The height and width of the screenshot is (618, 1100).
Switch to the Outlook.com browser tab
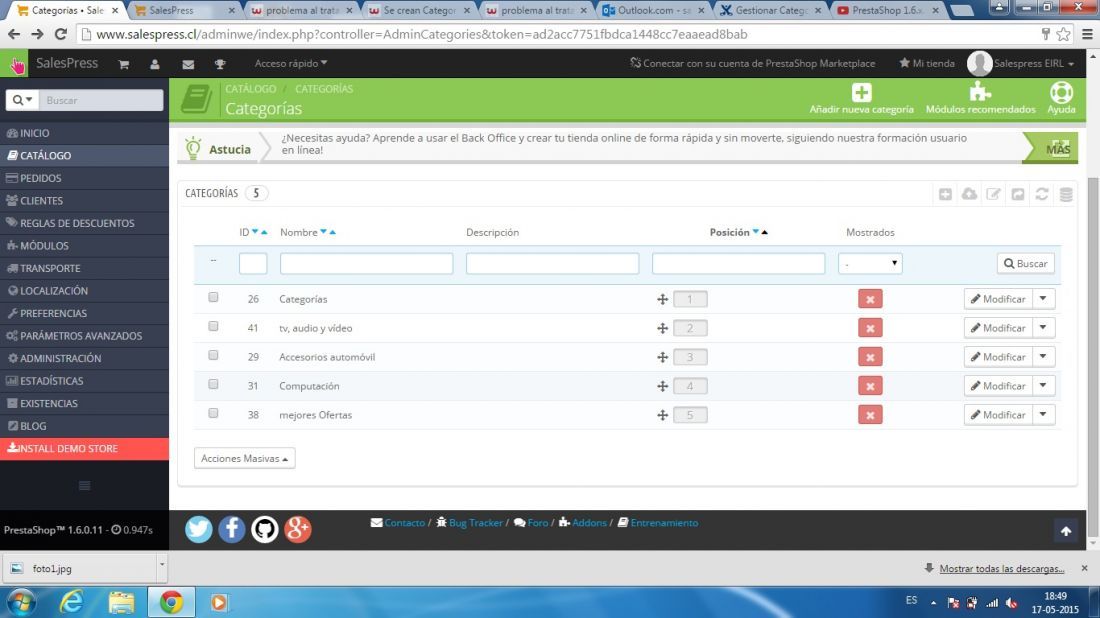click(653, 10)
